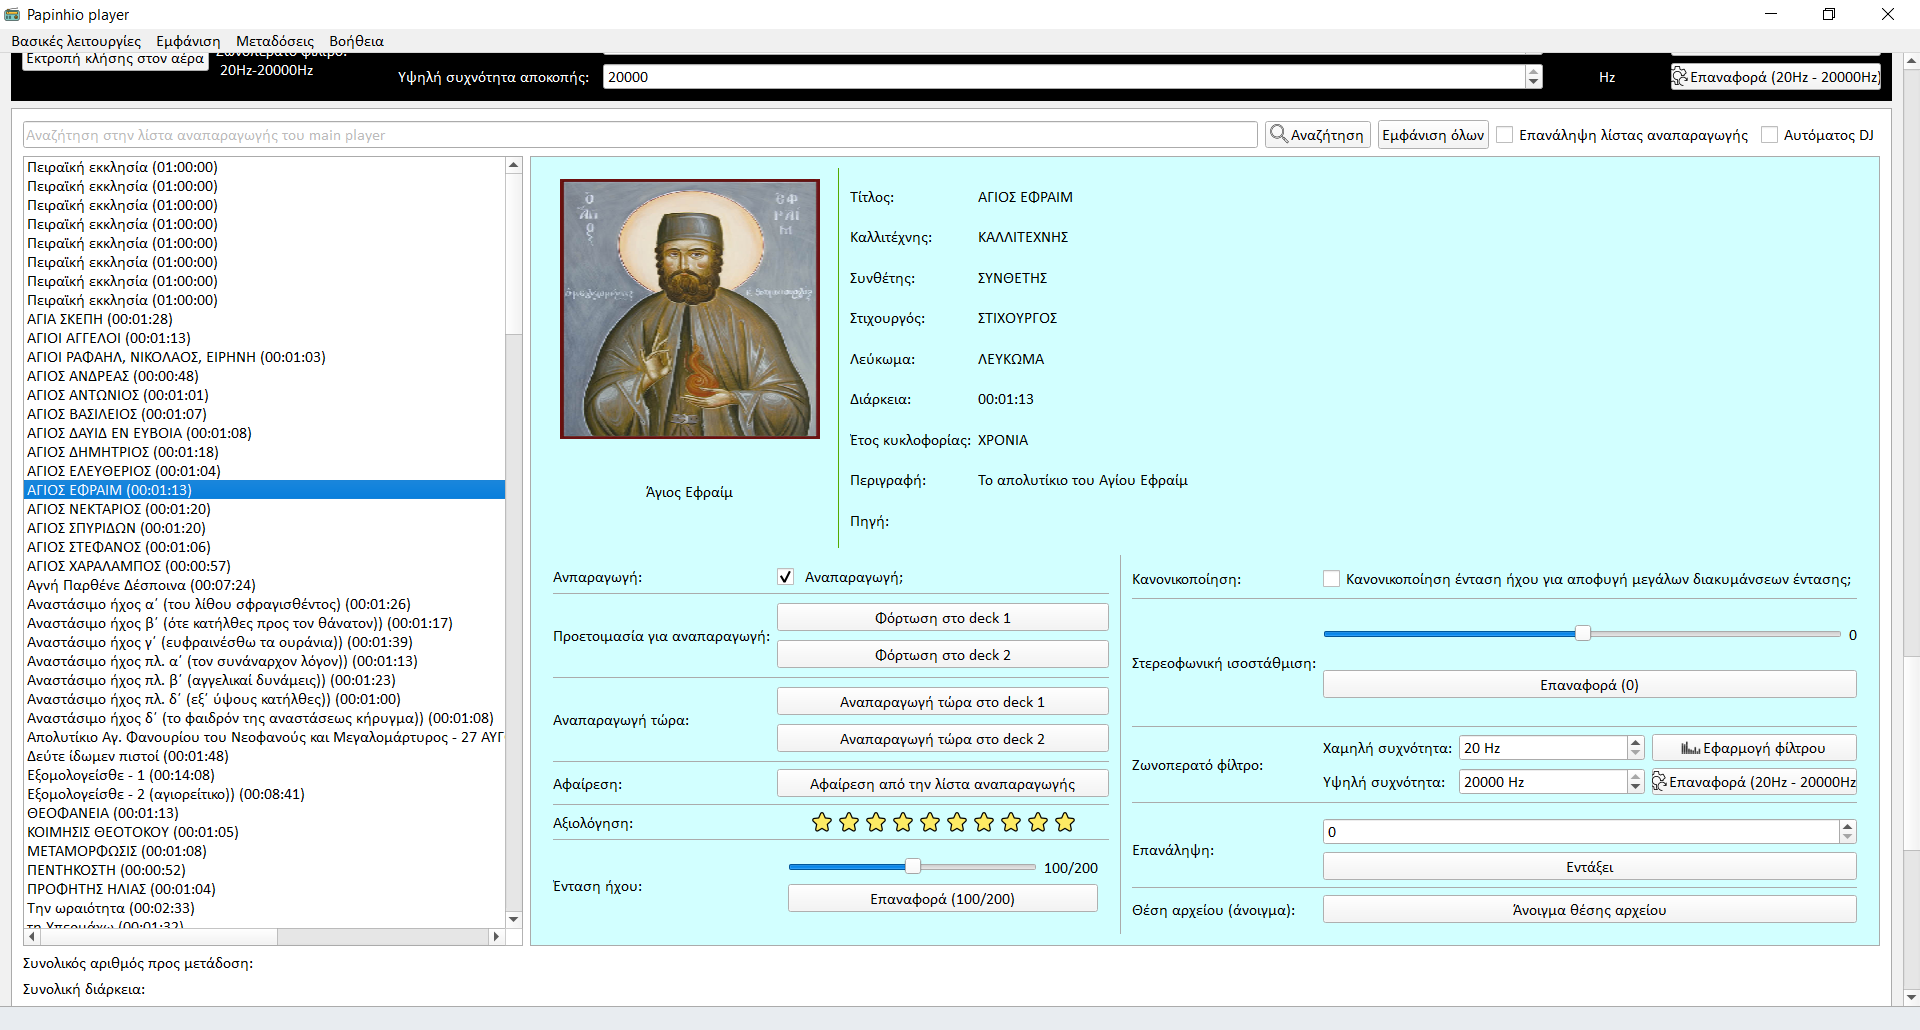Decrease the Υψηλή συχνότητα 20000 Hz spinner in filter panel
Viewport: 1920px width, 1030px height.
tap(1635, 787)
